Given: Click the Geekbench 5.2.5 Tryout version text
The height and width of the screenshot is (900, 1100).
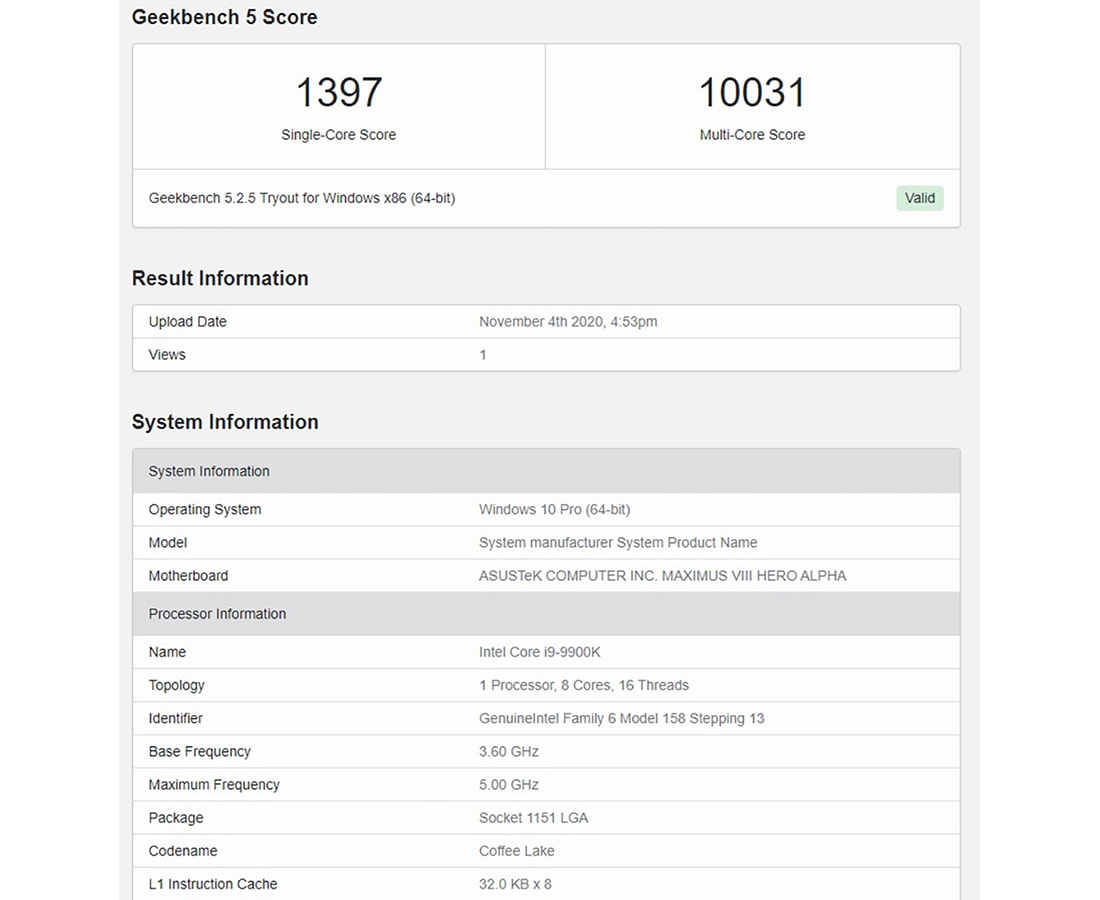Looking at the screenshot, I should (302, 198).
